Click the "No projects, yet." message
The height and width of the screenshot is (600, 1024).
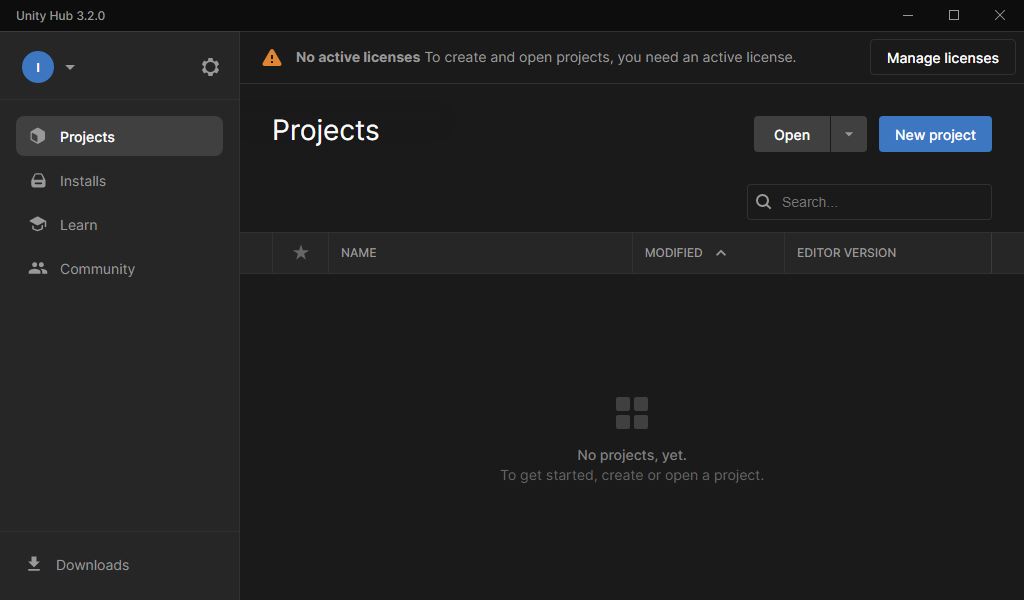click(632, 454)
